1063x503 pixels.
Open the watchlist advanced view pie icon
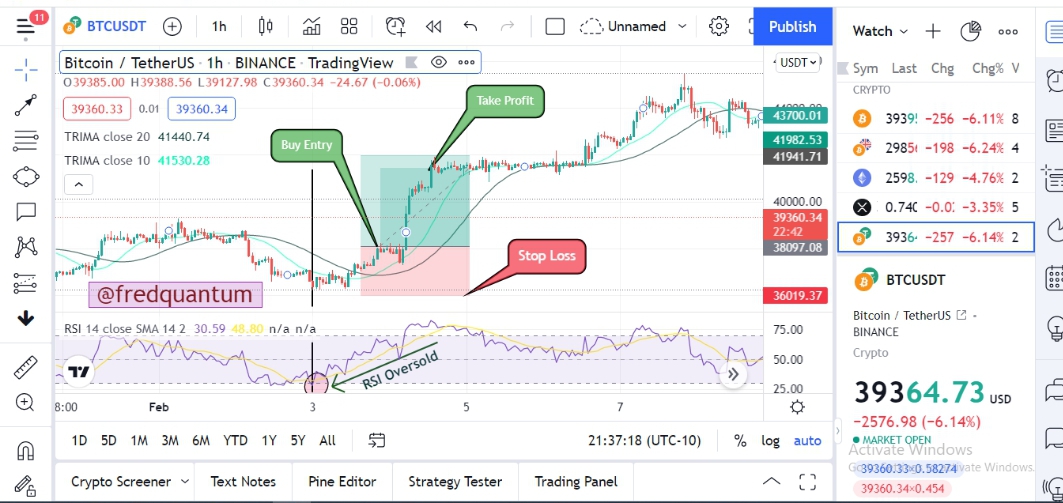[971, 31]
